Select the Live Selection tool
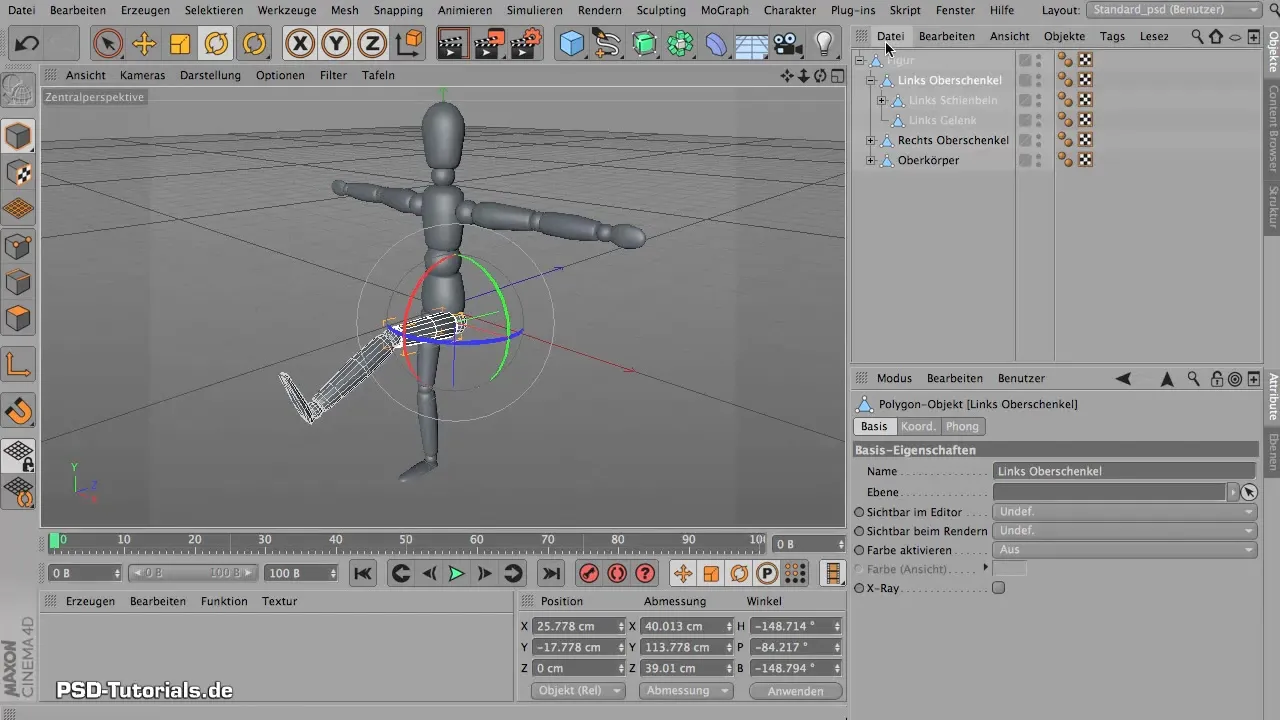Image resolution: width=1280 pixels, height=720 pixels. click(108, 44)
